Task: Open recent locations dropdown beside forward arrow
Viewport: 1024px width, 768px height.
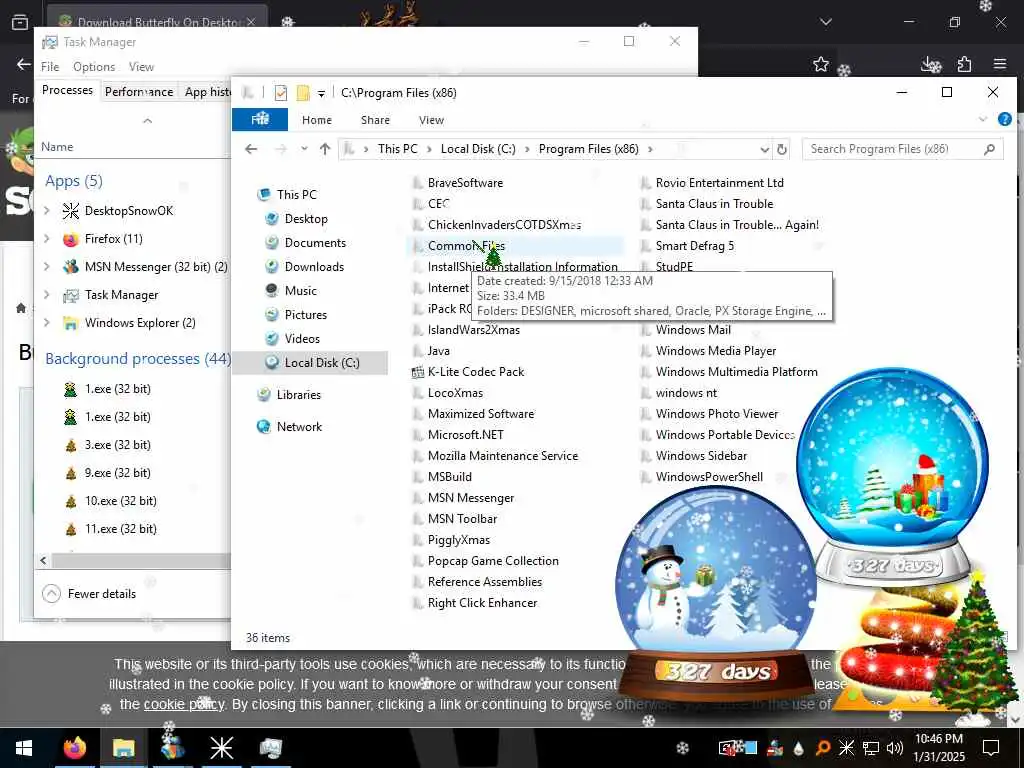Action: click(304, 149)
